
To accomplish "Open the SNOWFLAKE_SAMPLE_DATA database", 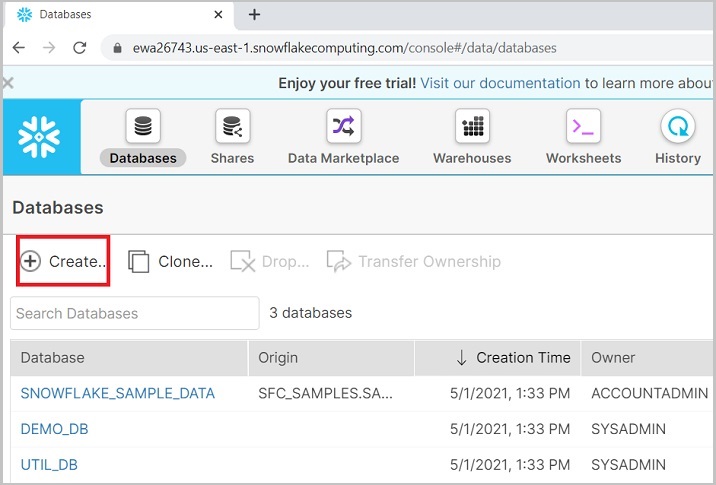I will tap(117, 393).
